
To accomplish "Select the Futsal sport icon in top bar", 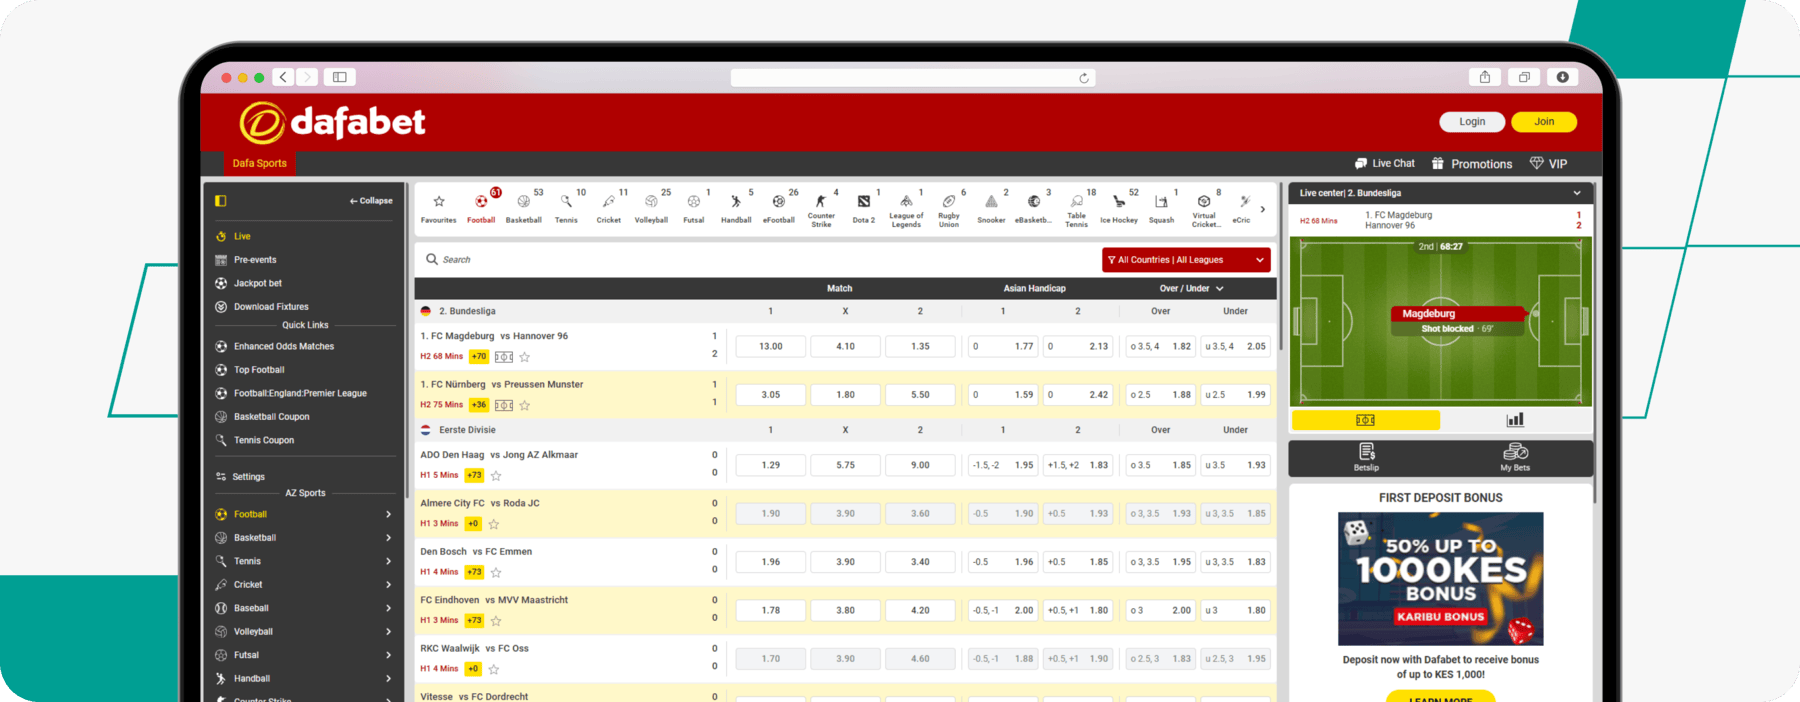I will [694, 208].
